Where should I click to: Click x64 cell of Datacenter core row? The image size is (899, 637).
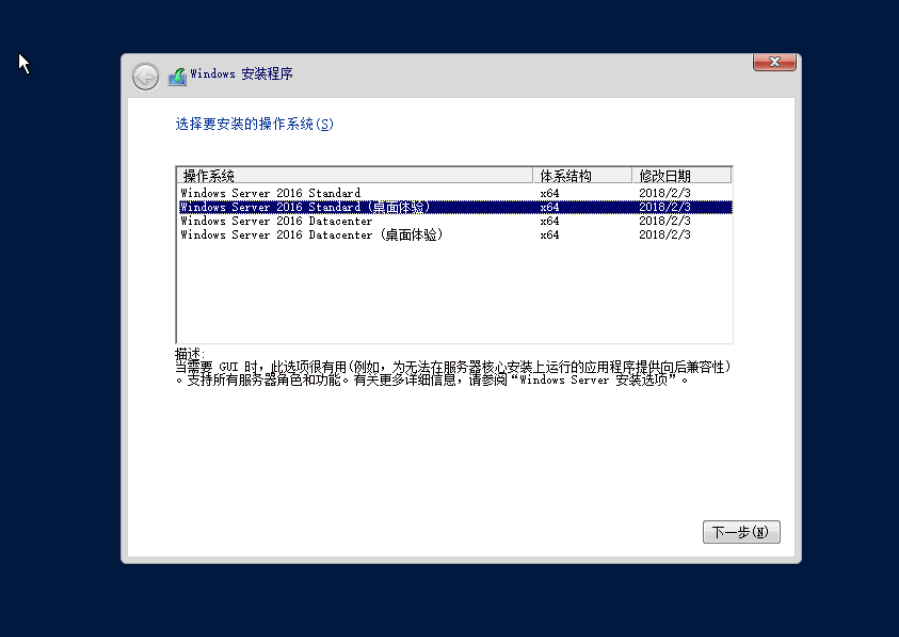coord(549,221)
